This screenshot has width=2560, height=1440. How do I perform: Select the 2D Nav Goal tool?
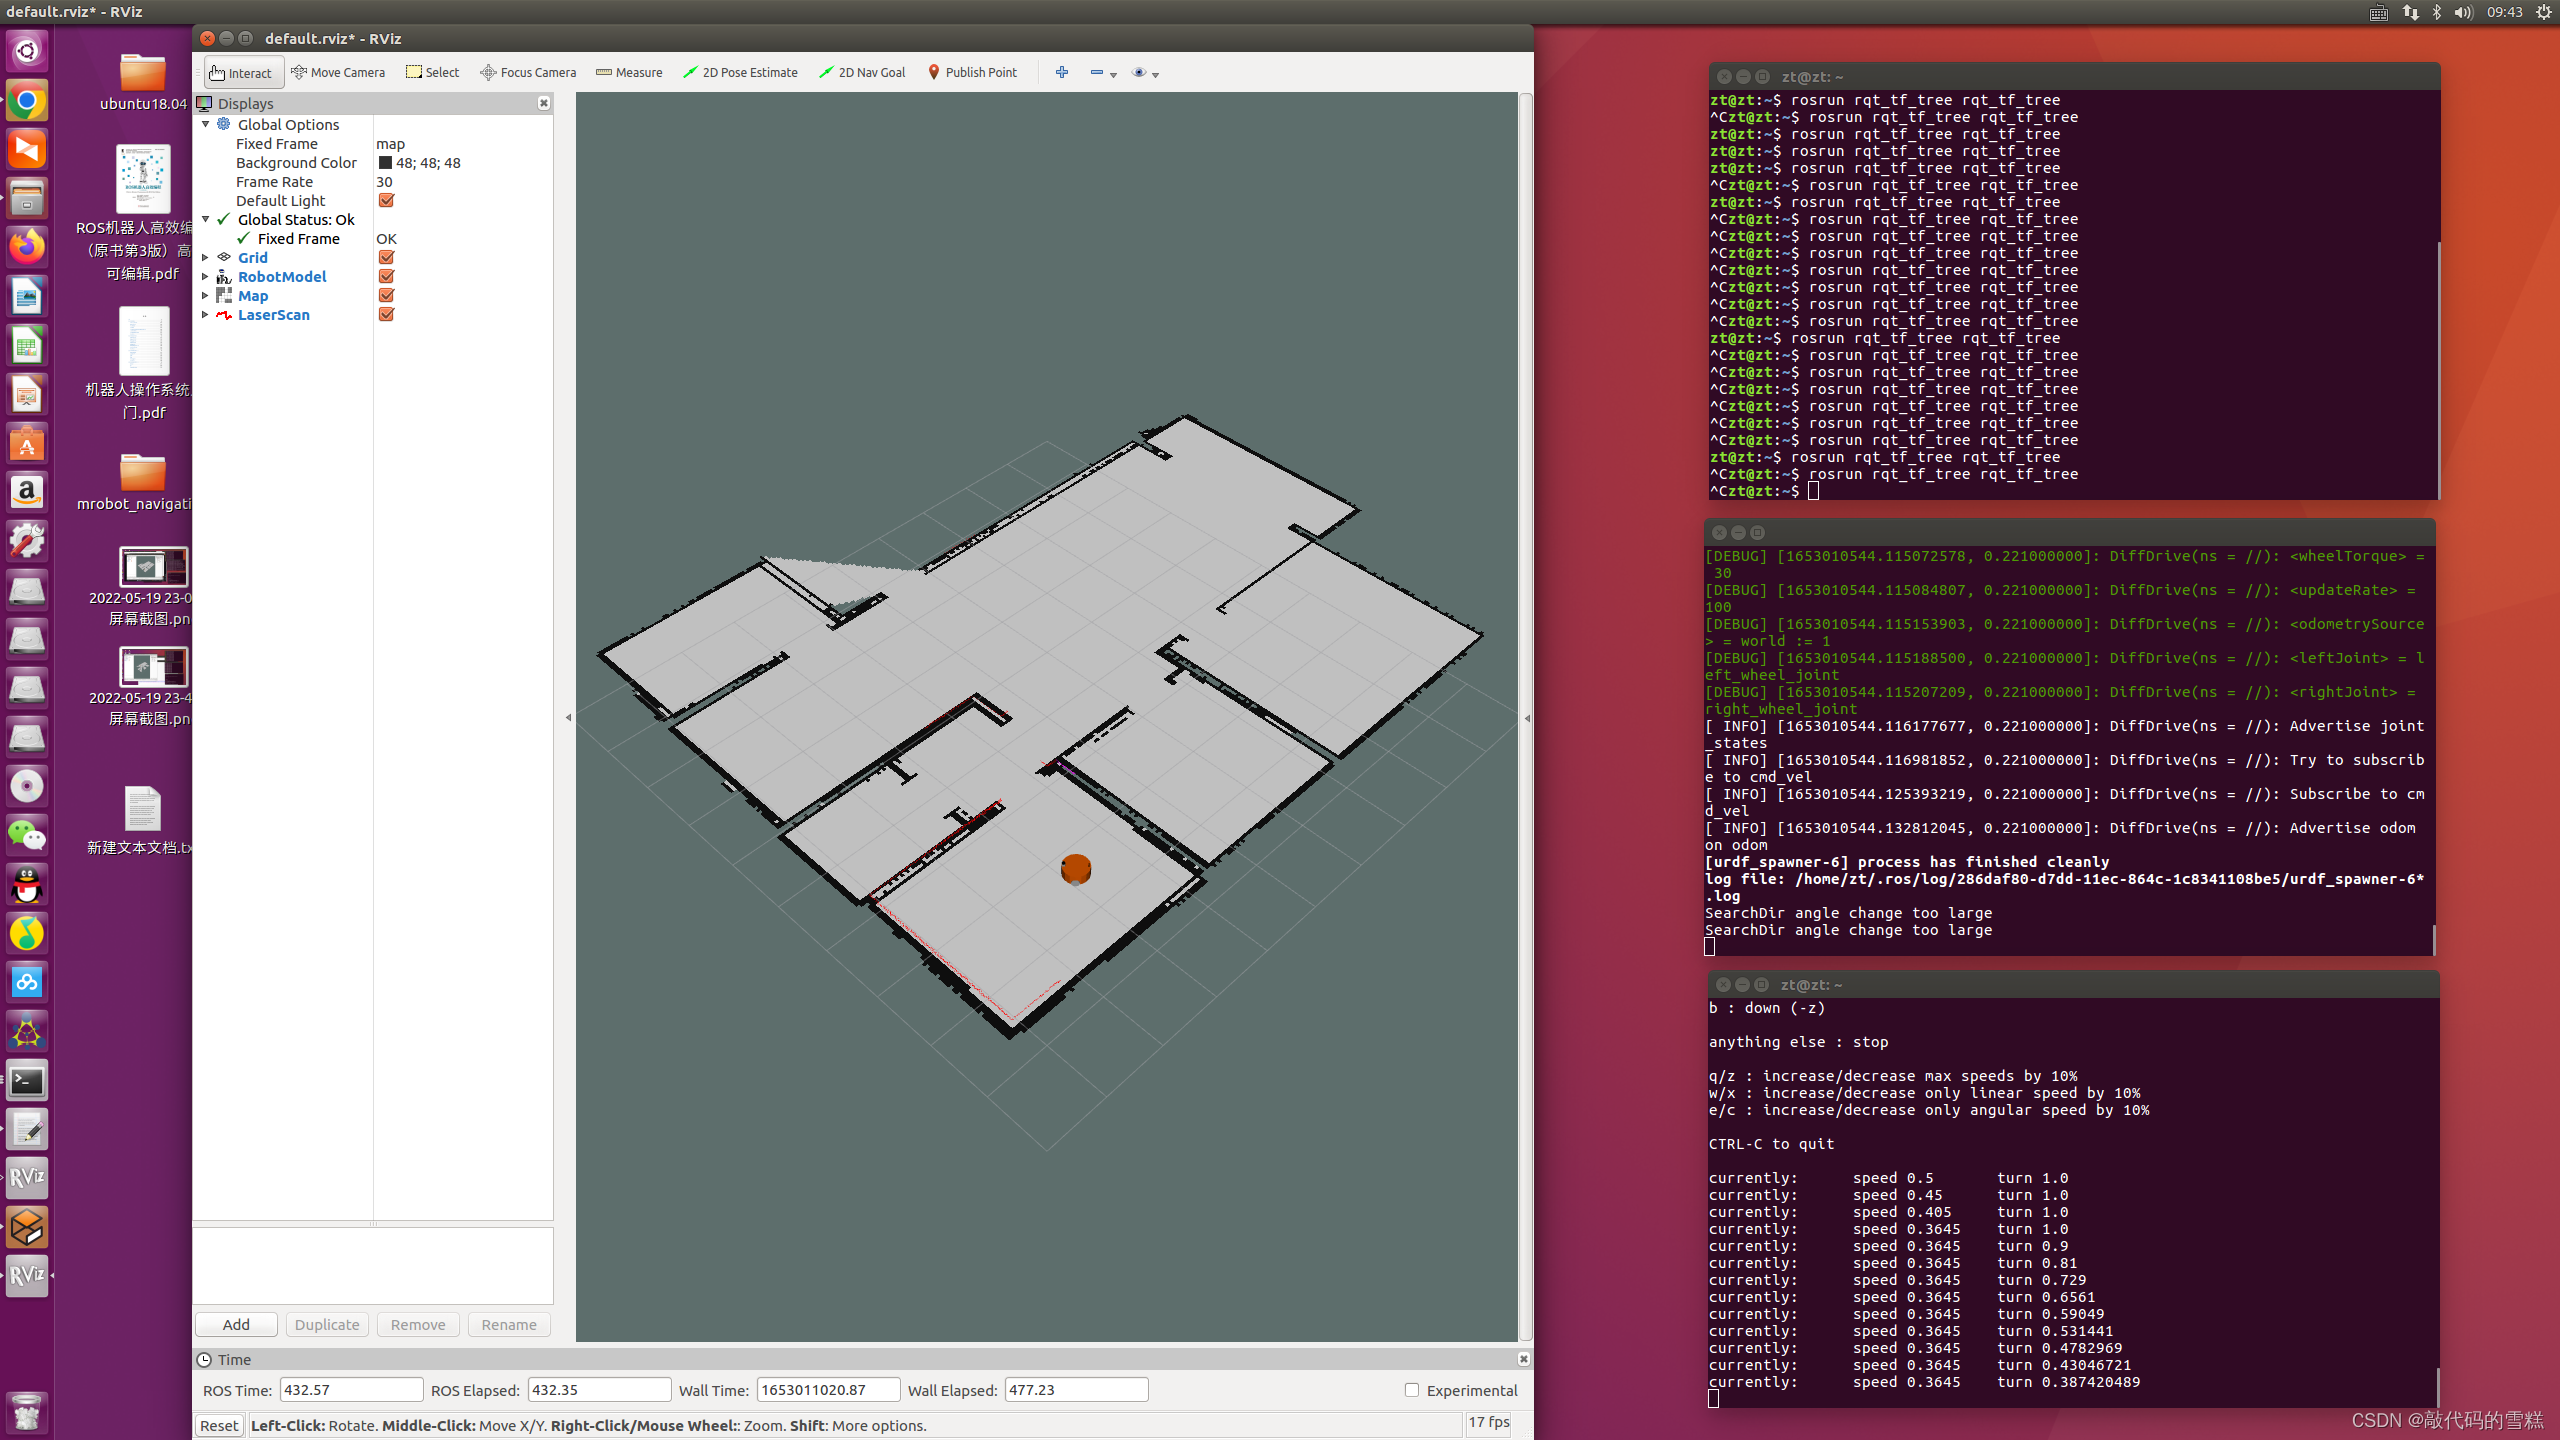[862, 72]
